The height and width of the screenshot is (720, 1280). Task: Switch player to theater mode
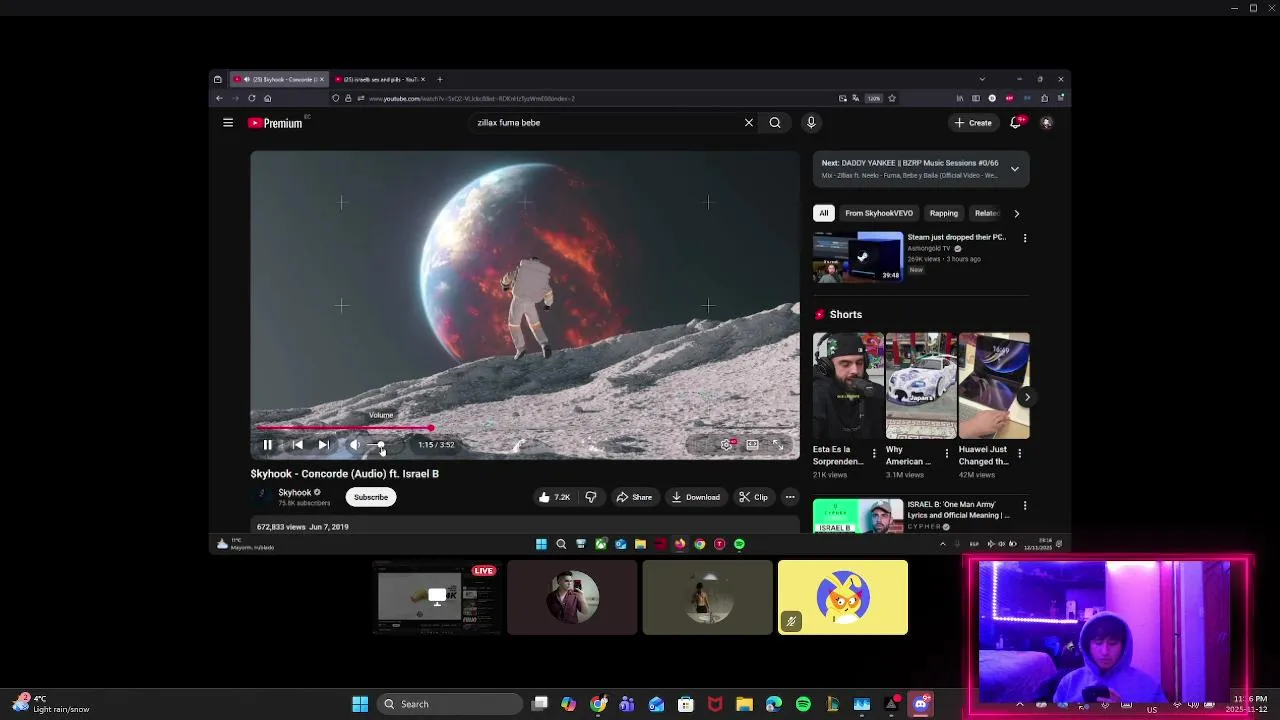752,445
